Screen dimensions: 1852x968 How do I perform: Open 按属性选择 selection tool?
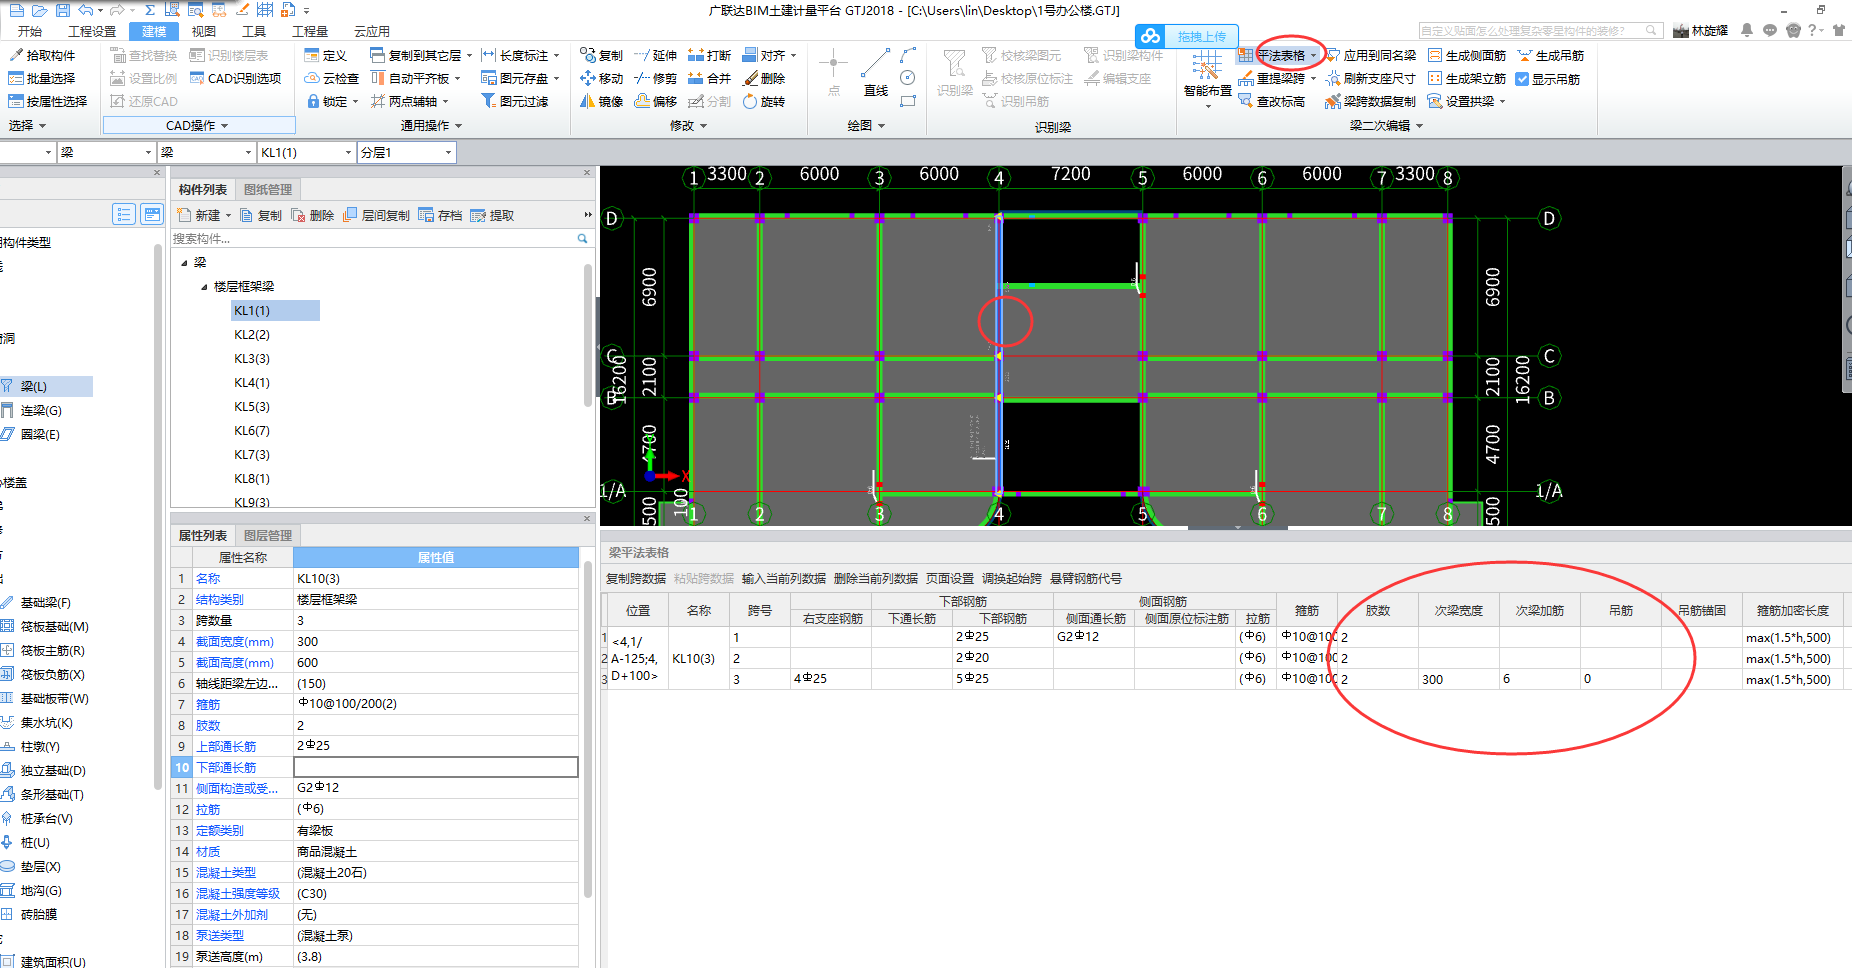coord(48,101)
